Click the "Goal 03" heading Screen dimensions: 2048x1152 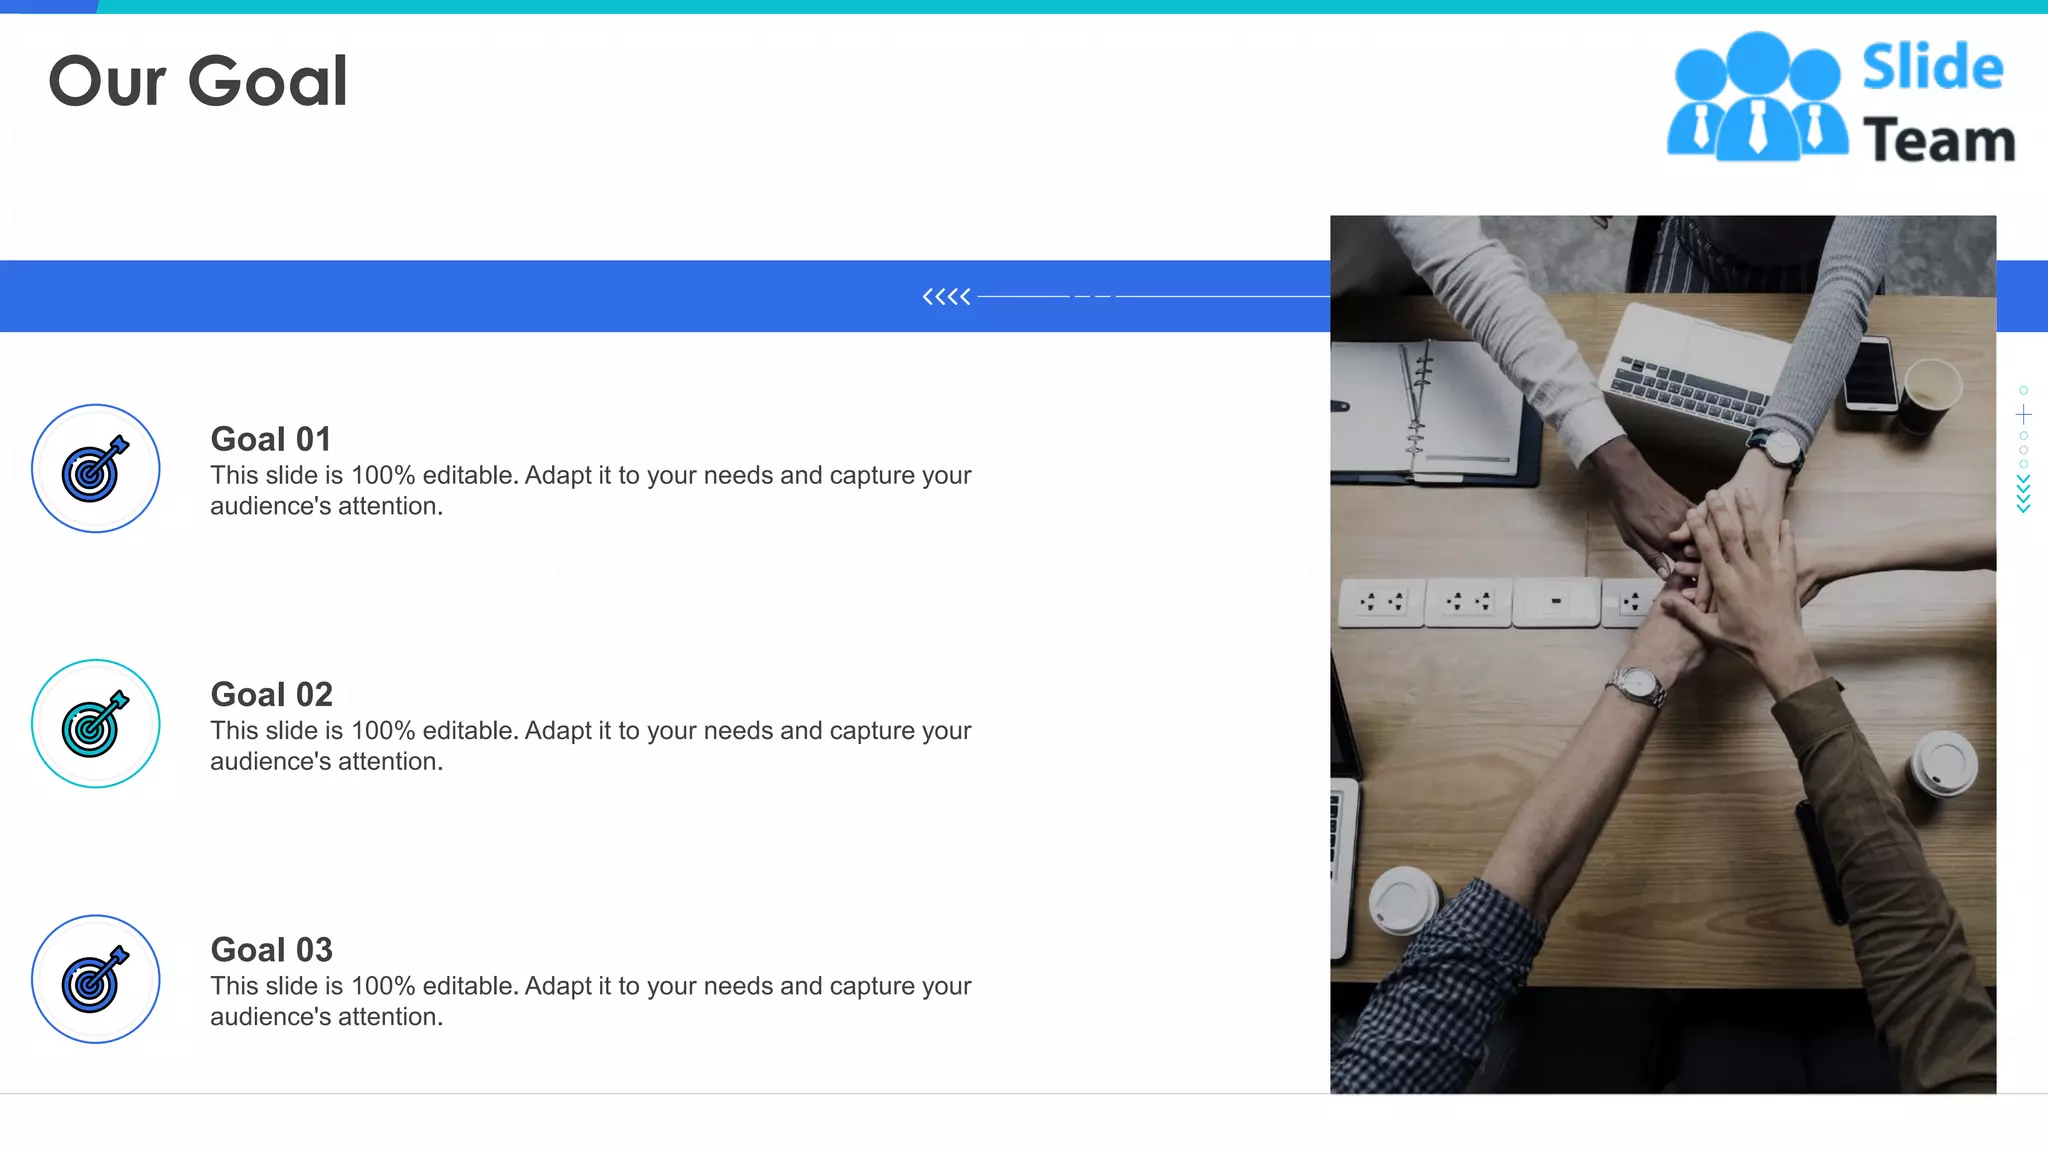point(271,949)
